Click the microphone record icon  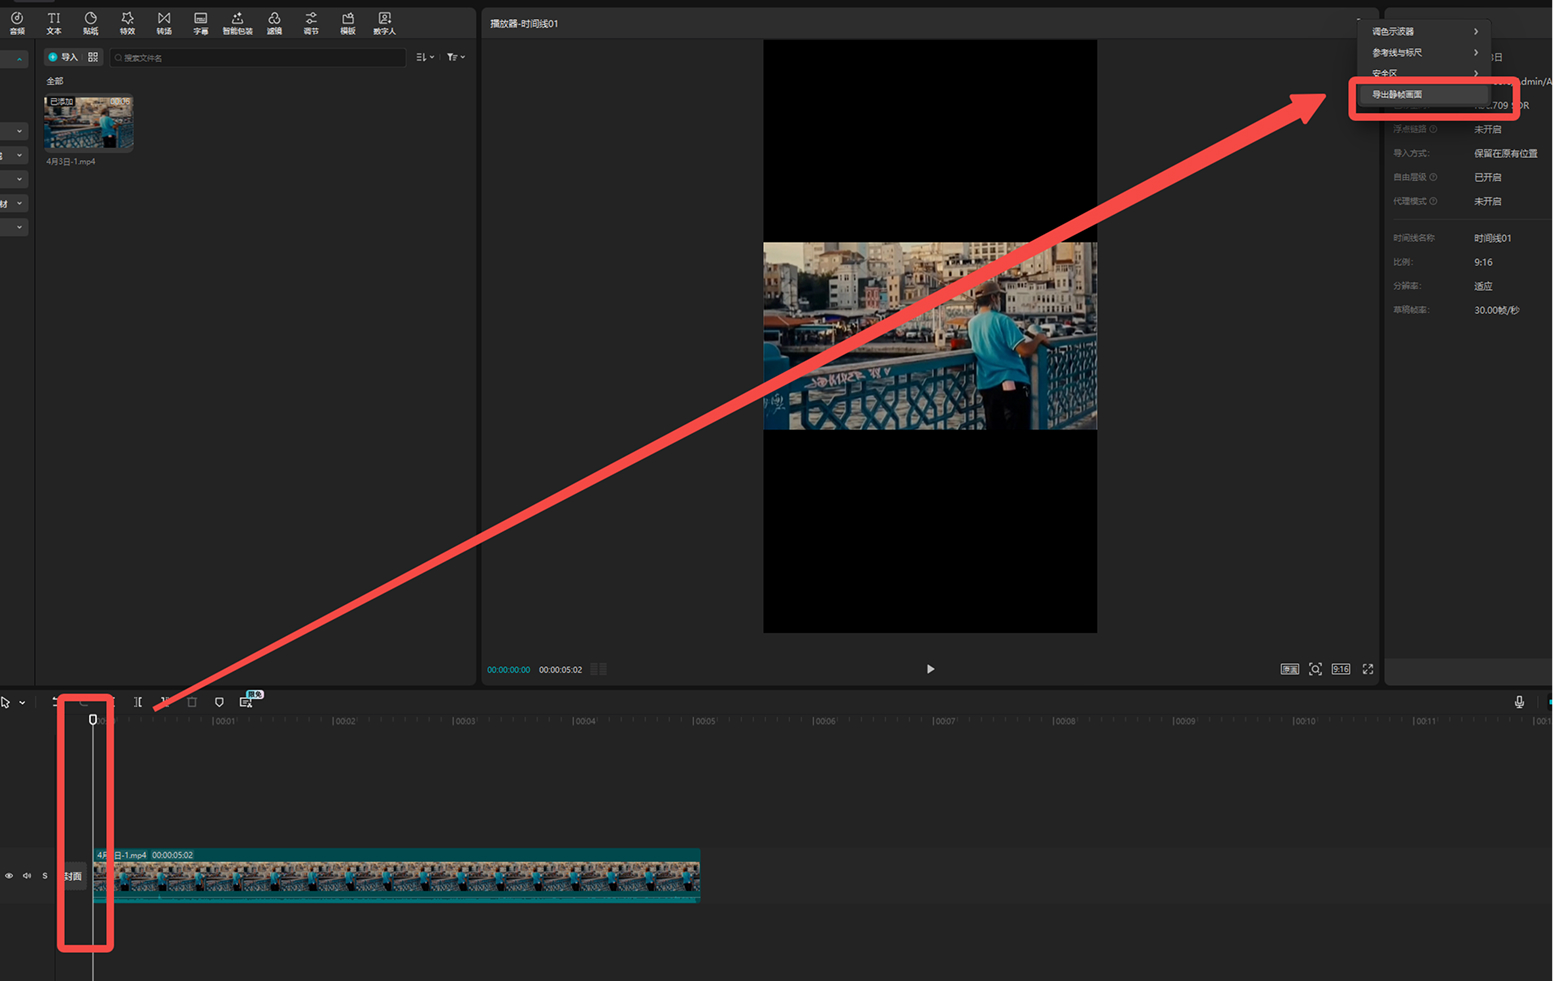point(1519,702)
